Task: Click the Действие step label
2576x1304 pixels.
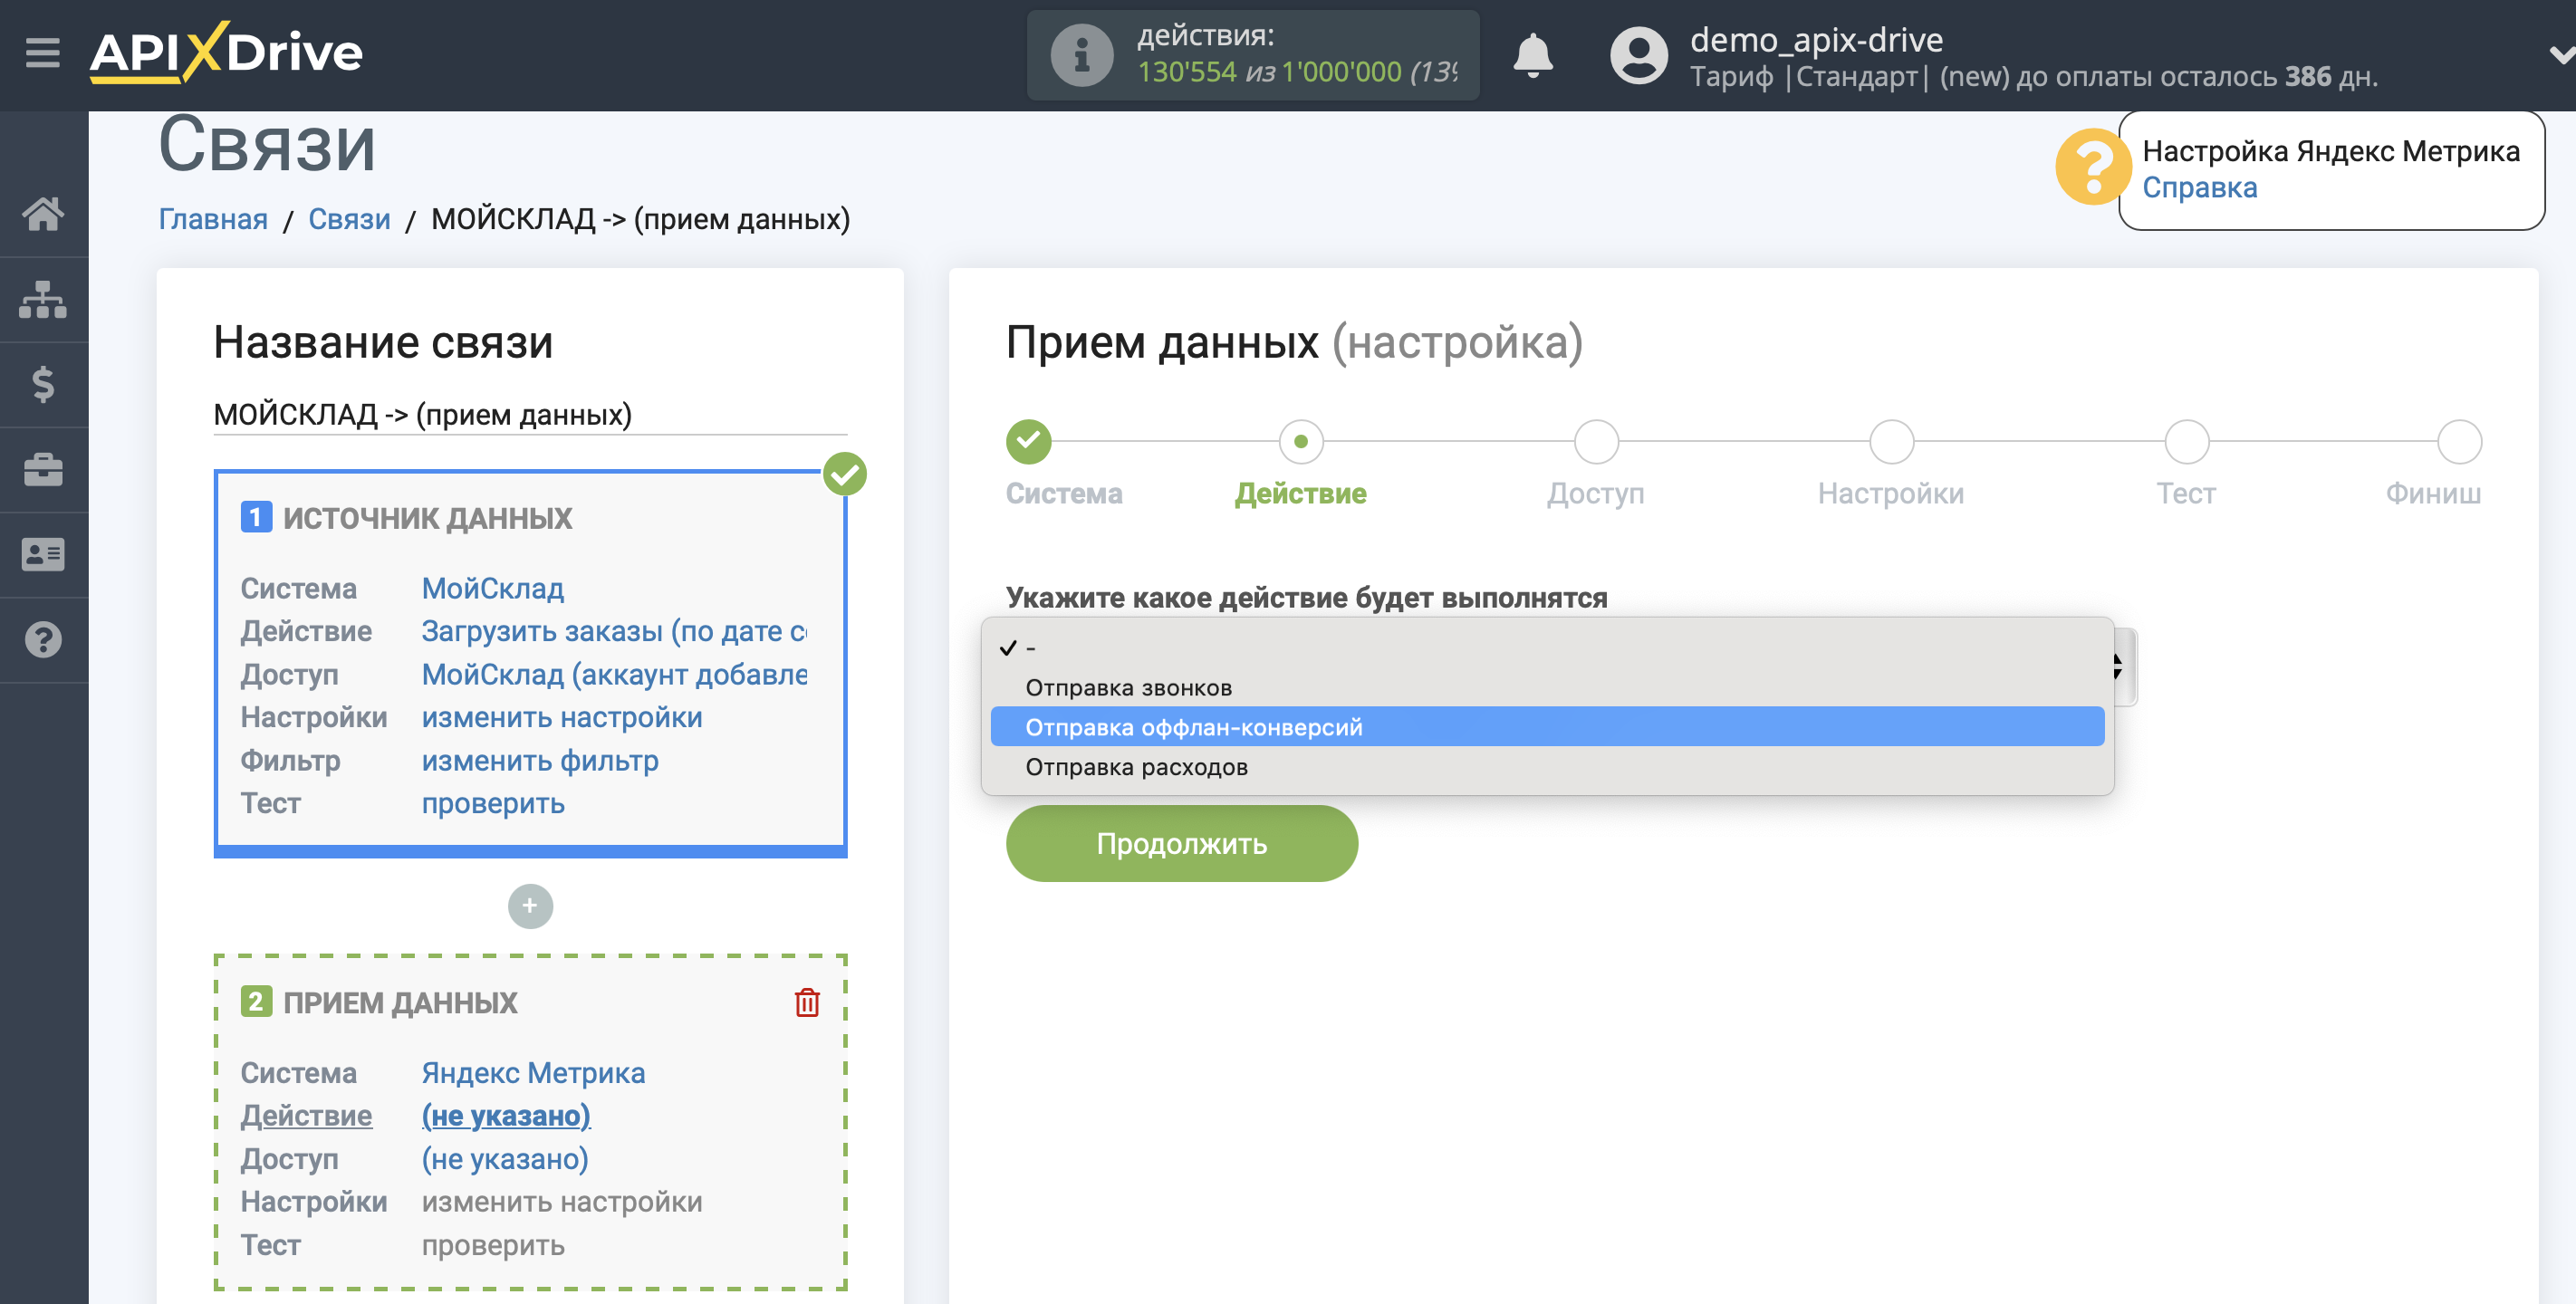Action: click(1300, 493)
